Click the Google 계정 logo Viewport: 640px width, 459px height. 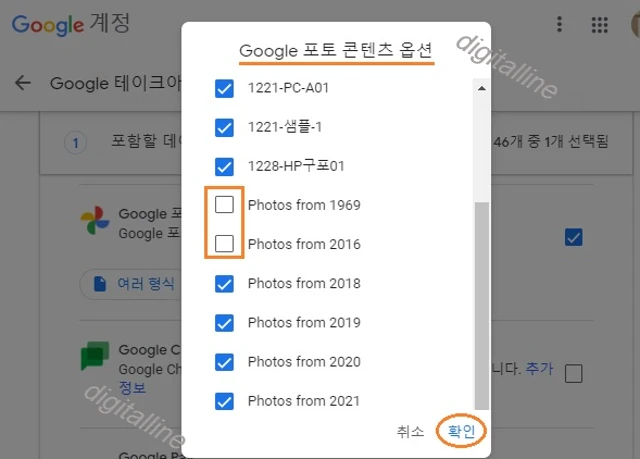point(71,24)
